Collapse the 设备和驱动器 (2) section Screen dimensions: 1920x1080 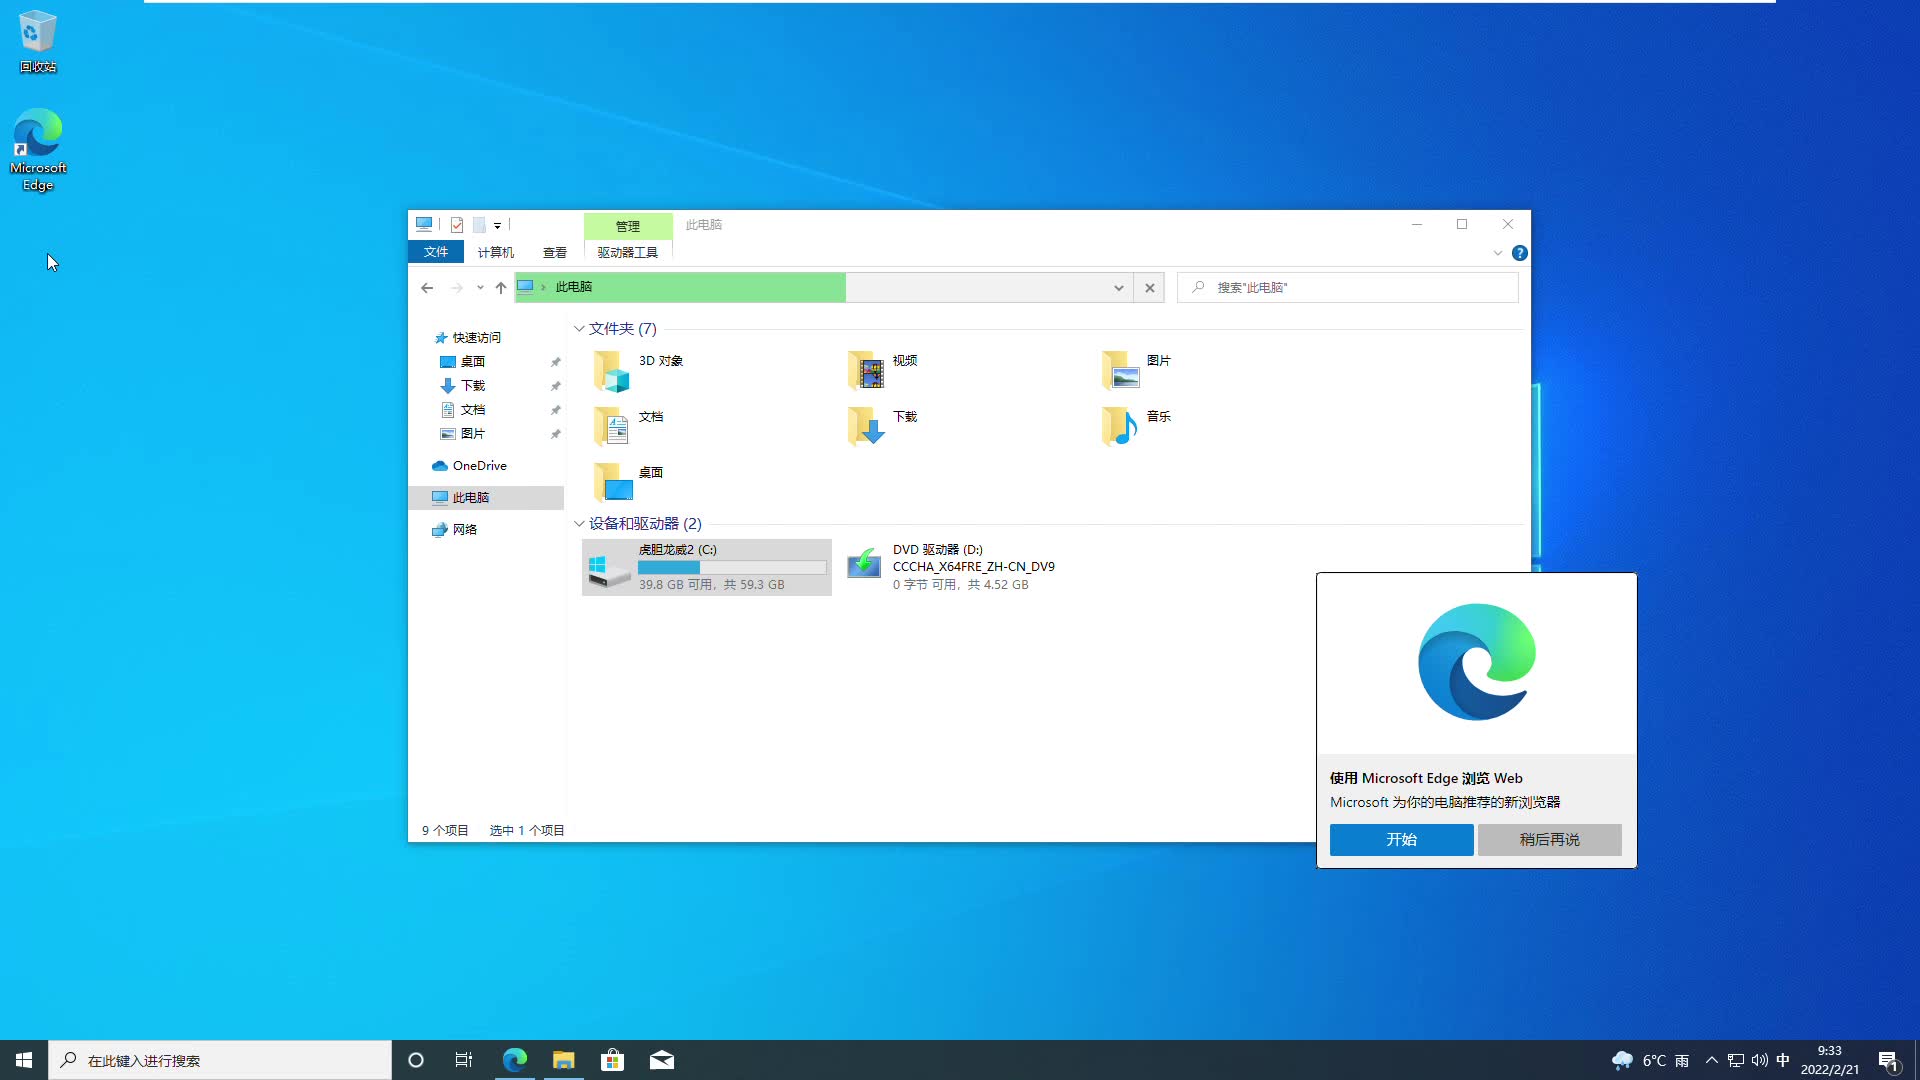point(579,523)
